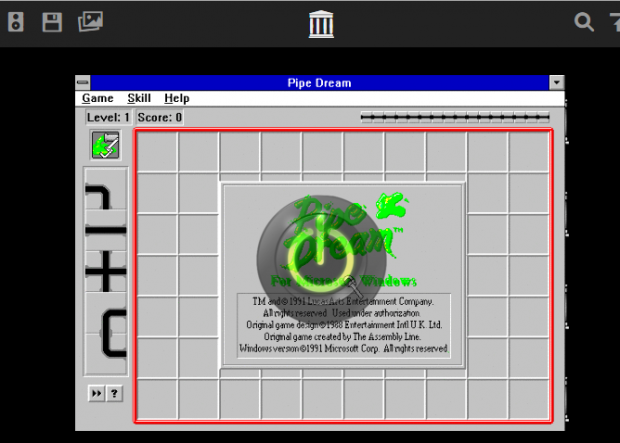
Task: Open the Internet Archive logo home
Action: pyautogui.click(x=322, y=22)
